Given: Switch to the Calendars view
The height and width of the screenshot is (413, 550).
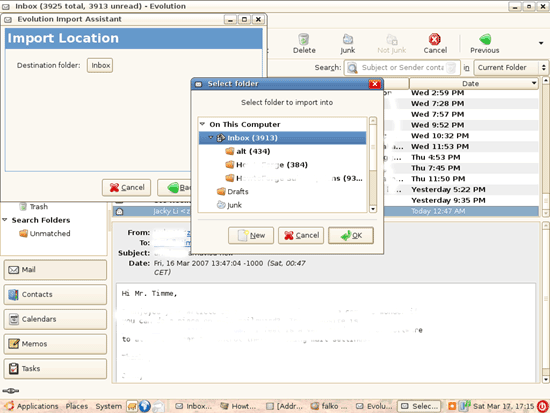Looking at the screenshot, I should click(55, 319).
